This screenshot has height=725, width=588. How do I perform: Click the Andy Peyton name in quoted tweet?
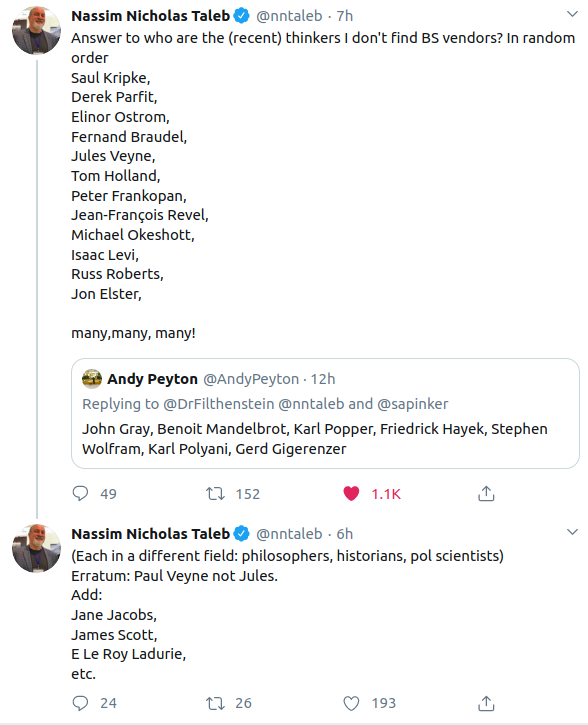(153, 379)
